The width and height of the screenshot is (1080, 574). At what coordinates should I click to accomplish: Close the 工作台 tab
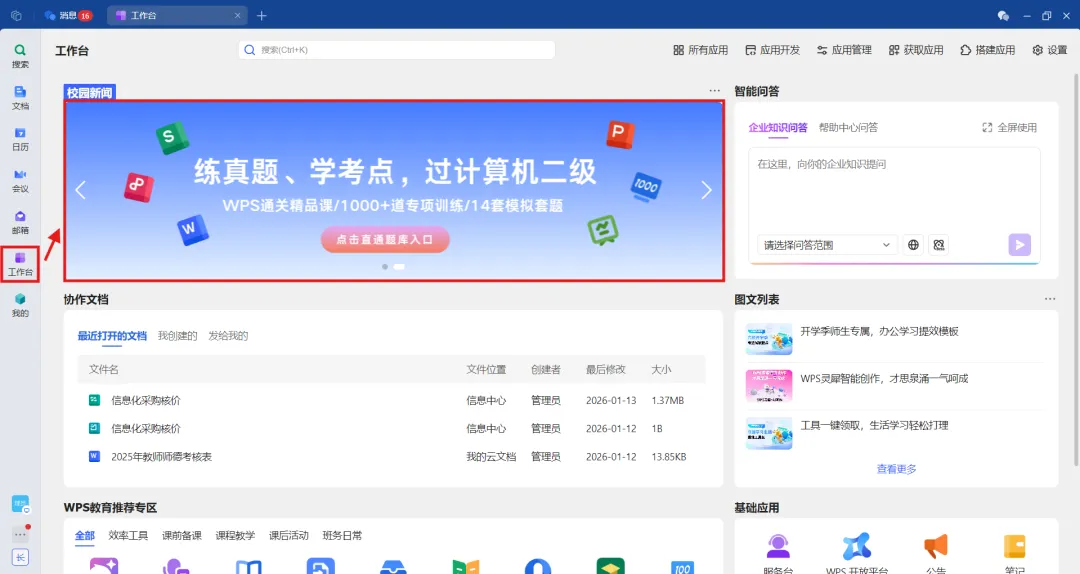coord(238,15)
